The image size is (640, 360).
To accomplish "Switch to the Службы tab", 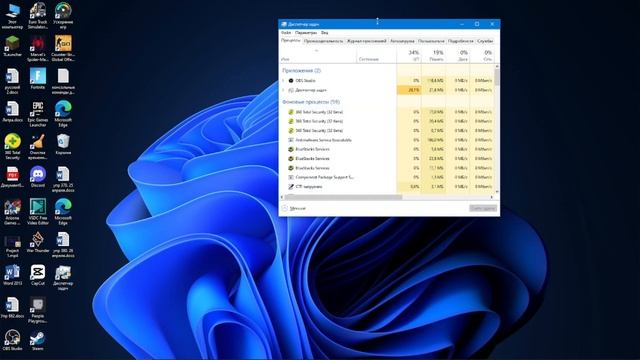I will 485,41.
